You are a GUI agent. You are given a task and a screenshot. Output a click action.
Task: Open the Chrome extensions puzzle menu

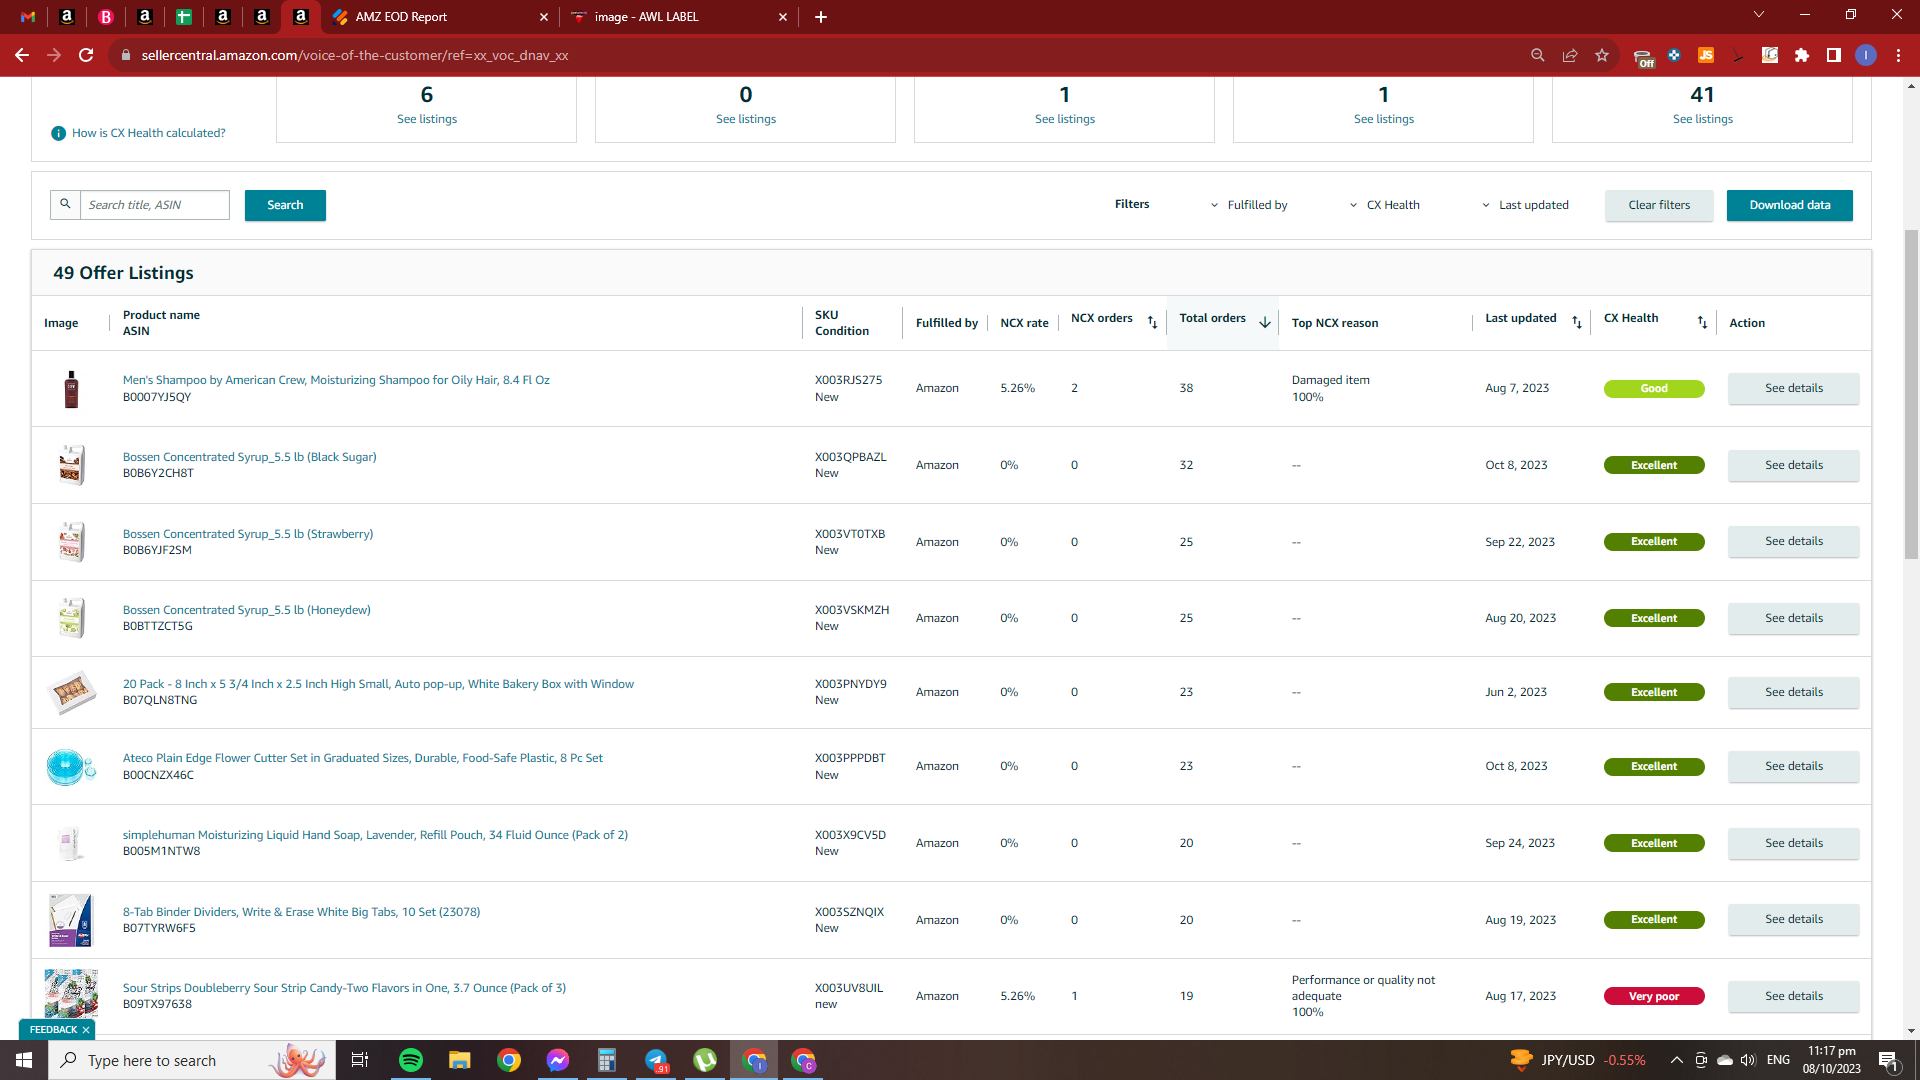pos(1802,55)
